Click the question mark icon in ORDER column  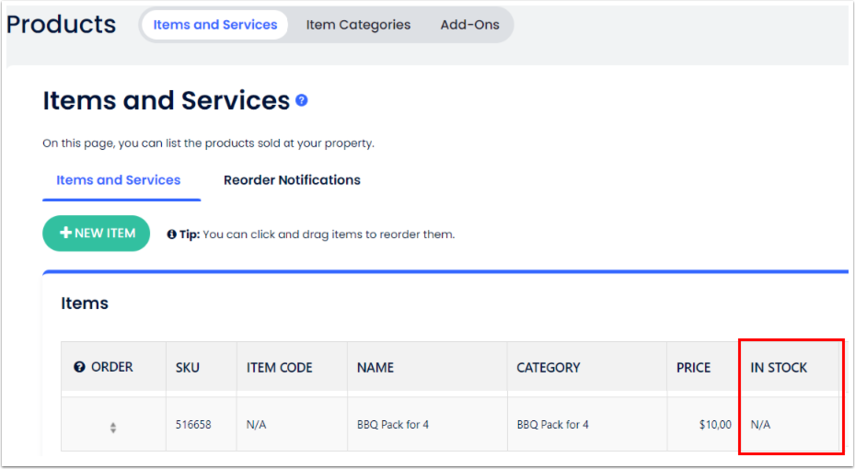pyautogui.click(x=80, y=367)
